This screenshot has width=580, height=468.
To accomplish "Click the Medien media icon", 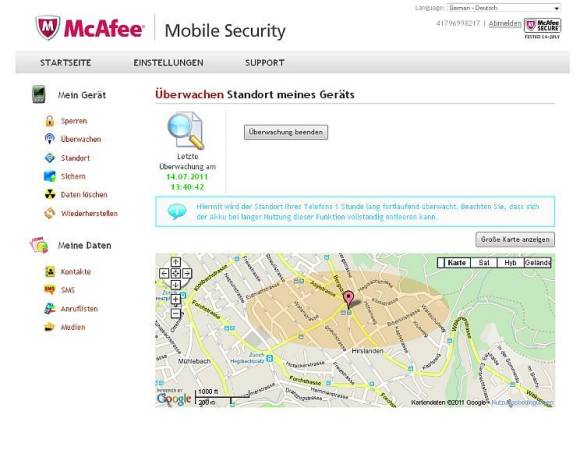I will (50, 327).
